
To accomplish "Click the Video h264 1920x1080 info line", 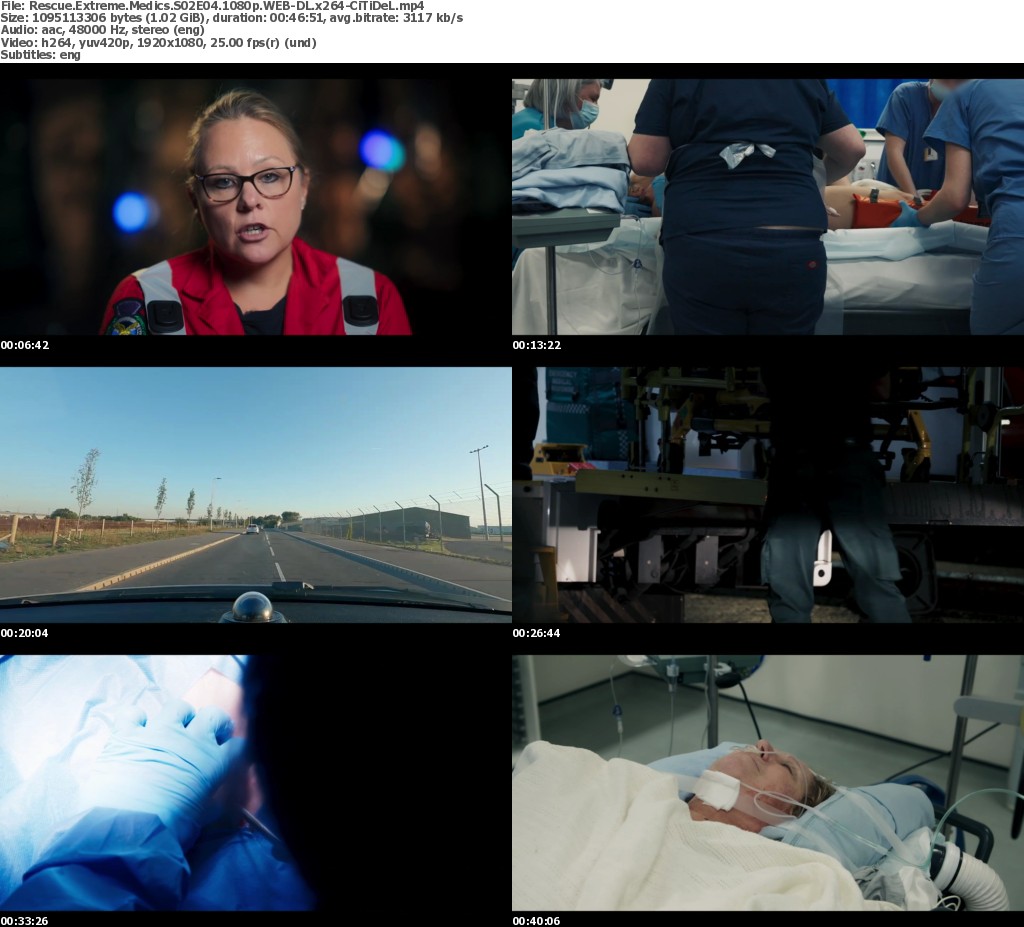I will coord(159,42).
